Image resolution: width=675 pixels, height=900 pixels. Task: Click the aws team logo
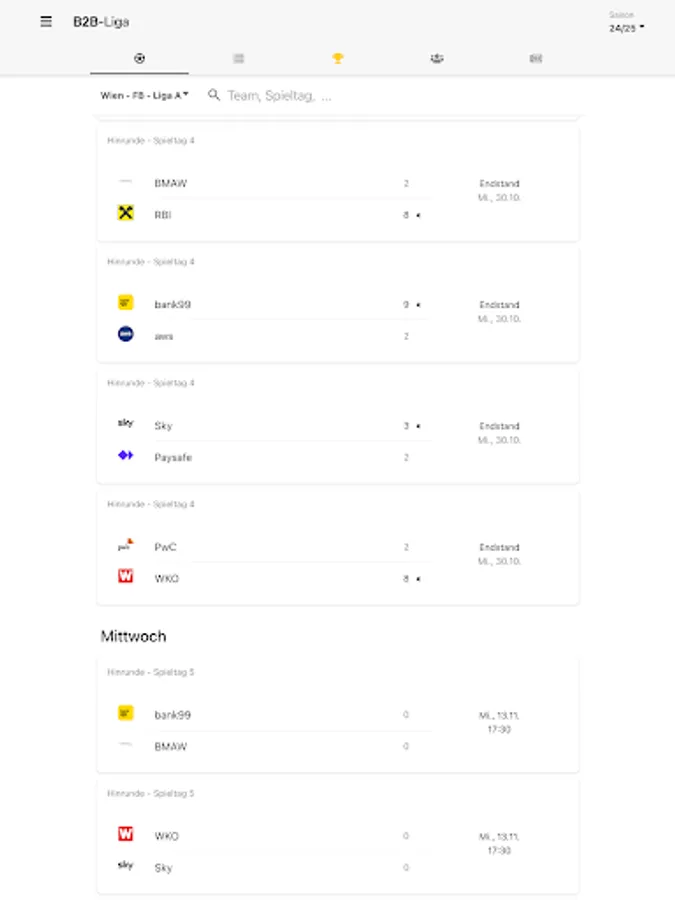click(x=124, y=335)
